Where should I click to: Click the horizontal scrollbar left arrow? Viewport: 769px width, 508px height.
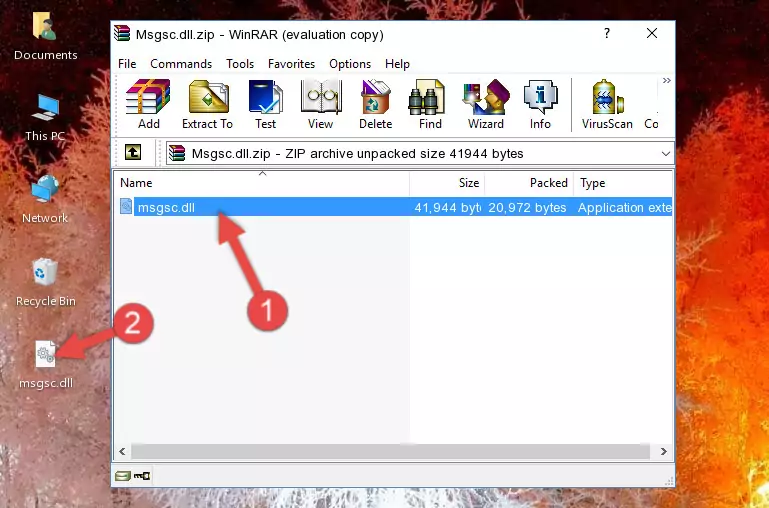[123, 451]
